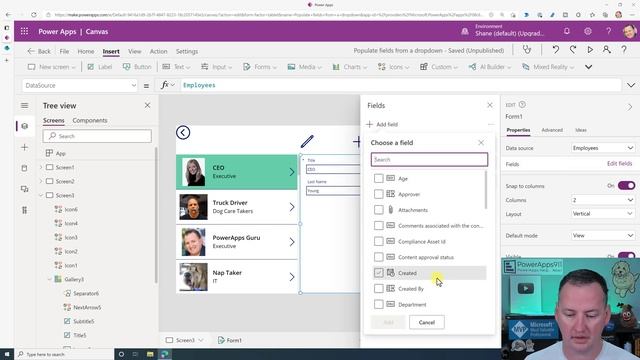Open the Layout Vertical dropdown
This screenshot has width=640, height=360.
click(x=603, y=213)
